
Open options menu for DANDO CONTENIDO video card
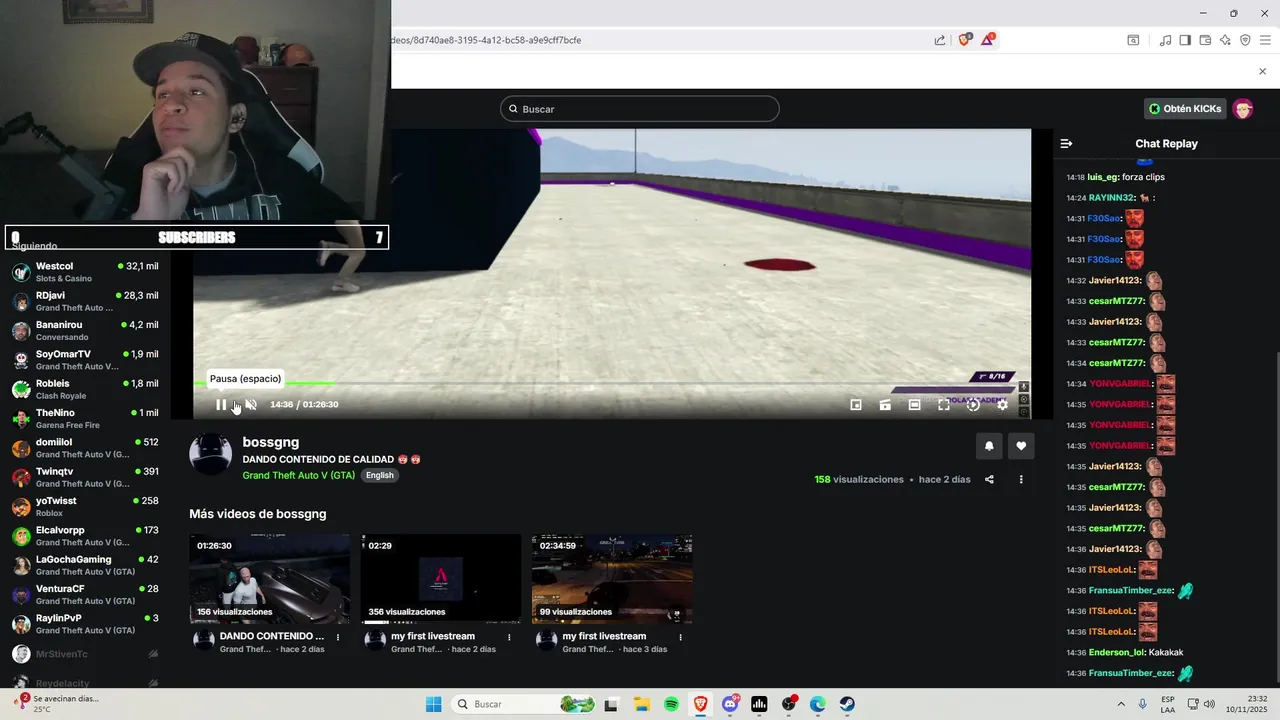pos(338,637)
